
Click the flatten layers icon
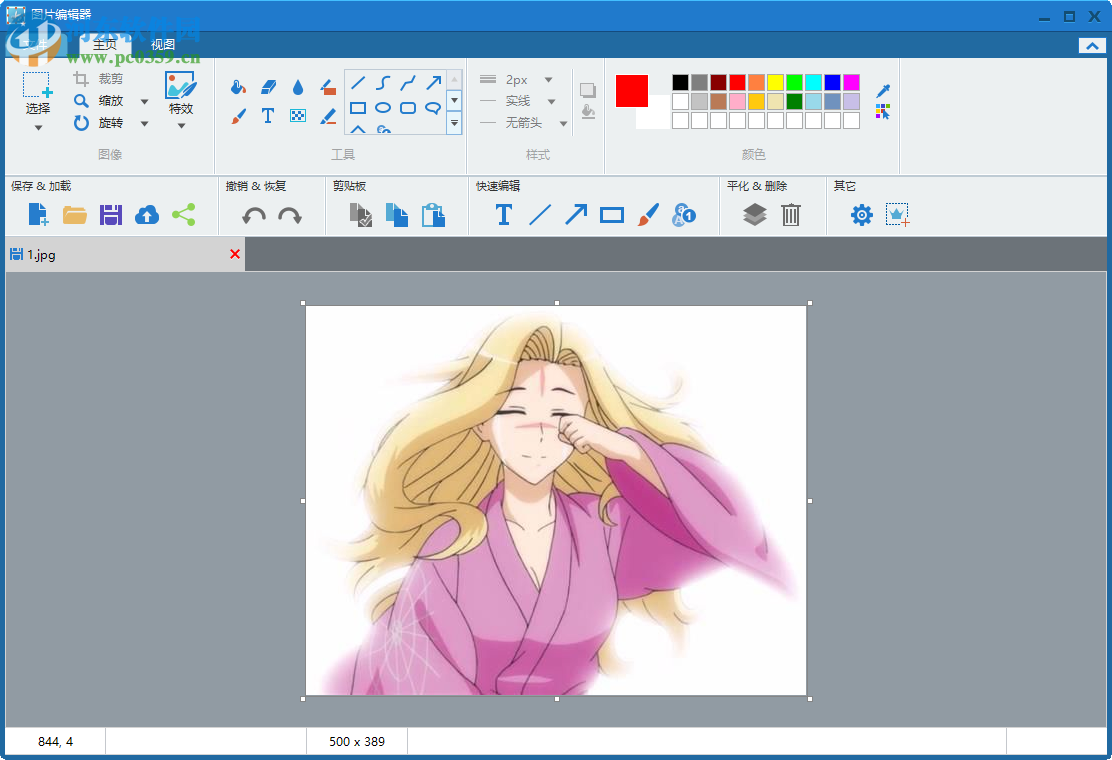point(755,214)
